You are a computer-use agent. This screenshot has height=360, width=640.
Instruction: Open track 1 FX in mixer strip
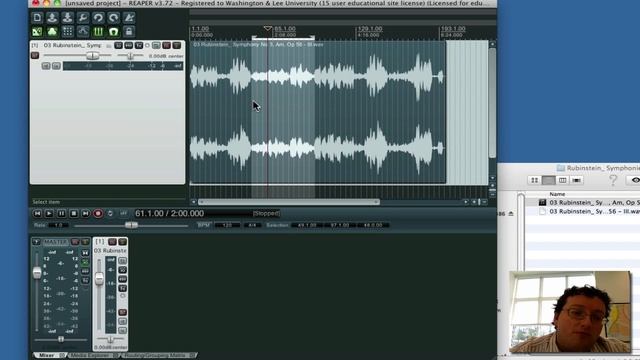click(x=122, y=289)
